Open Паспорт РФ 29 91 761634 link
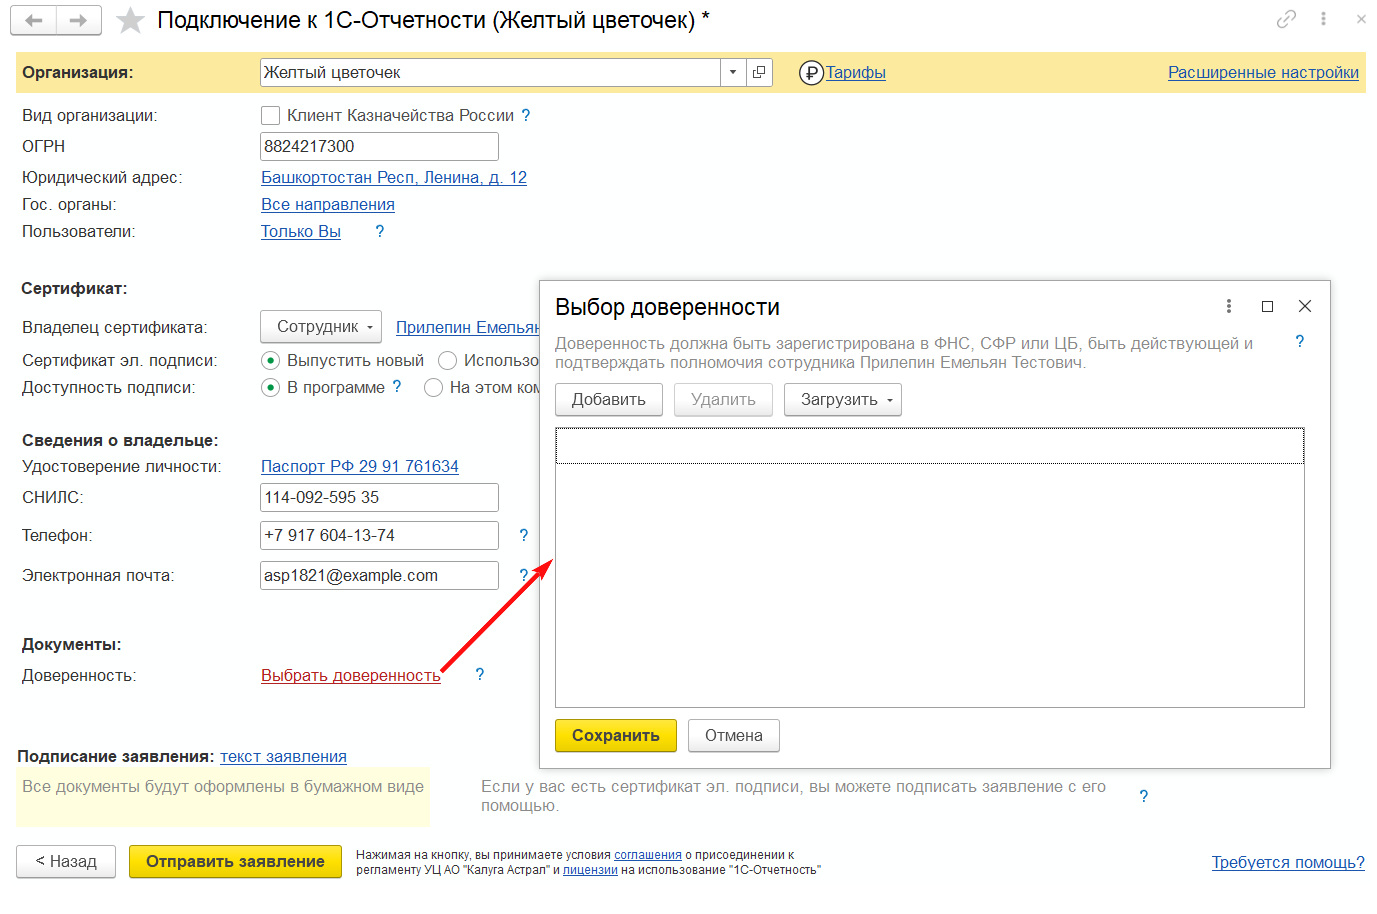This screenshot has height=914, width=1377. pos(360,466)
